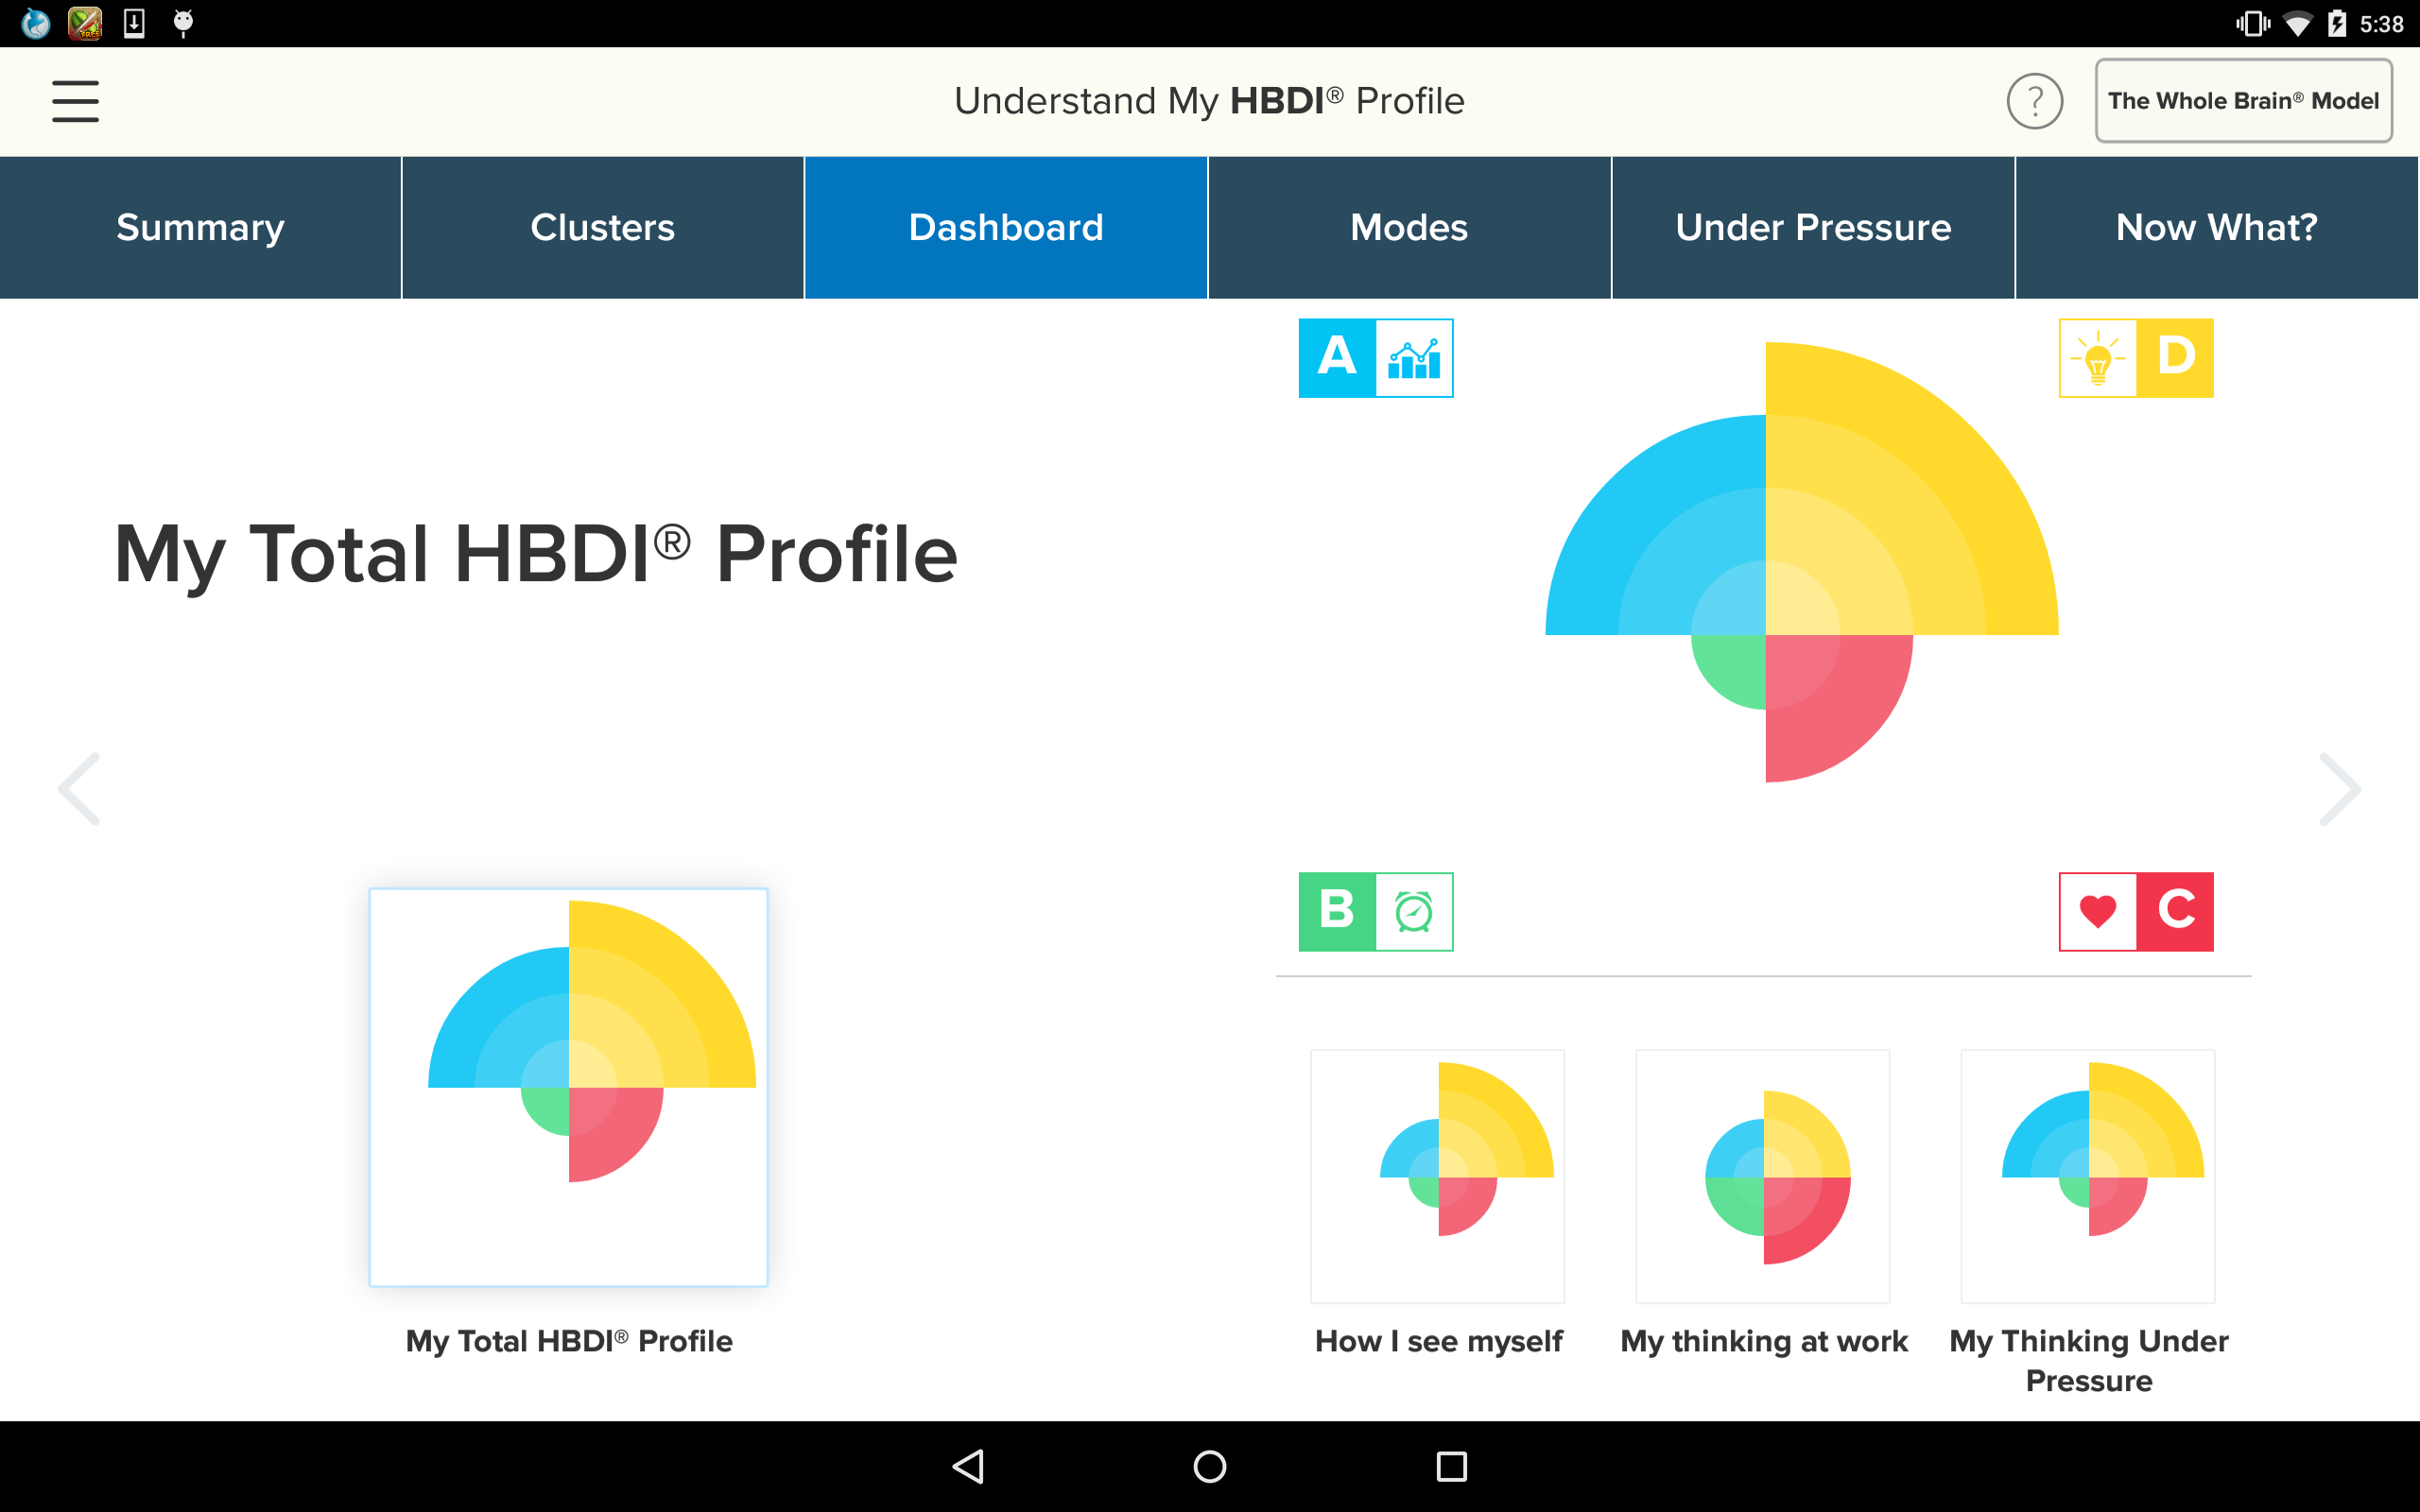2420x1512 pixels.
Task: Open the hamburger navigation menu
Action: click(x=75, y=101)
